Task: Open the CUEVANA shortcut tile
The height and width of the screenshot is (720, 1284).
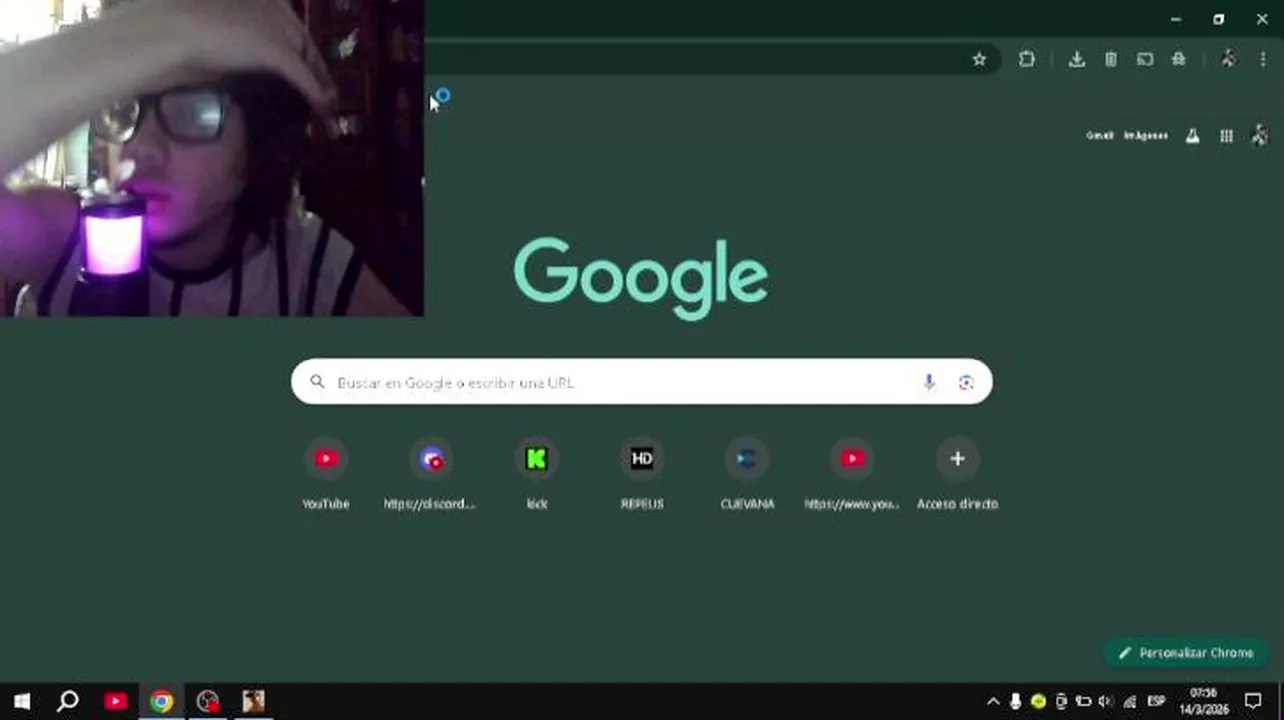Action: 747,475
